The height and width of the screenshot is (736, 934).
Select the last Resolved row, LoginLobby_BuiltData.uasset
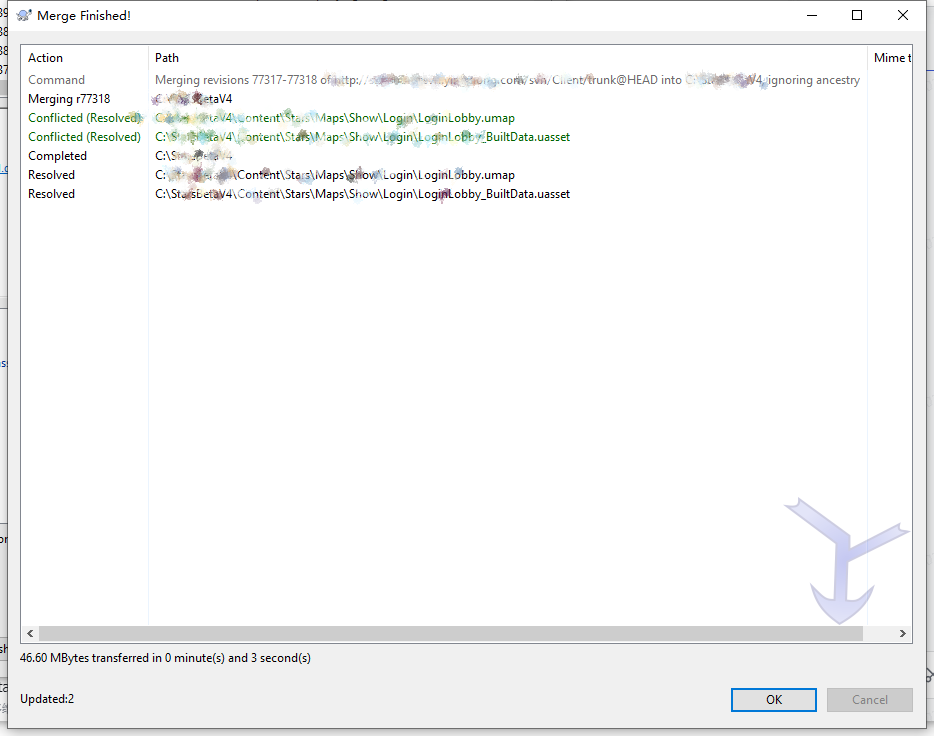52,194
